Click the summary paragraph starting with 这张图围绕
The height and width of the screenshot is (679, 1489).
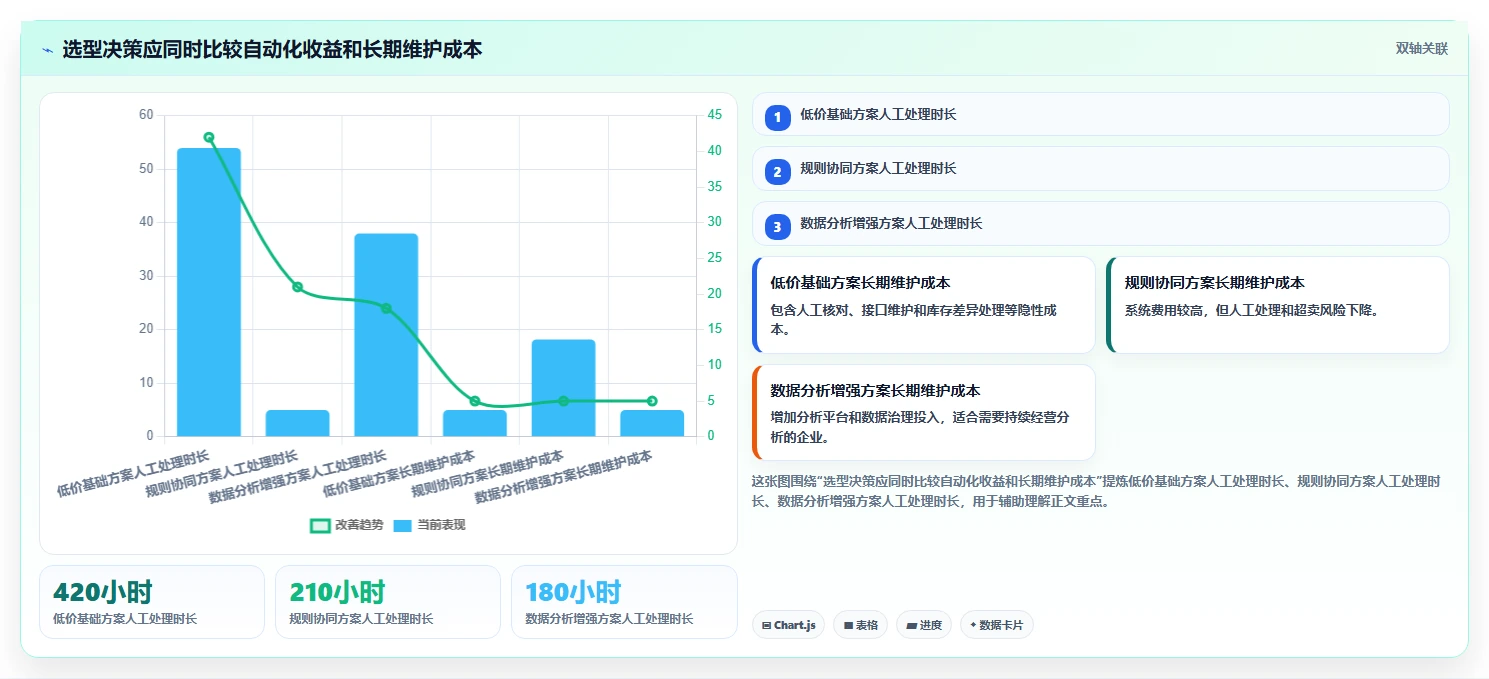pyautogui.click(x=1097, y=491)
